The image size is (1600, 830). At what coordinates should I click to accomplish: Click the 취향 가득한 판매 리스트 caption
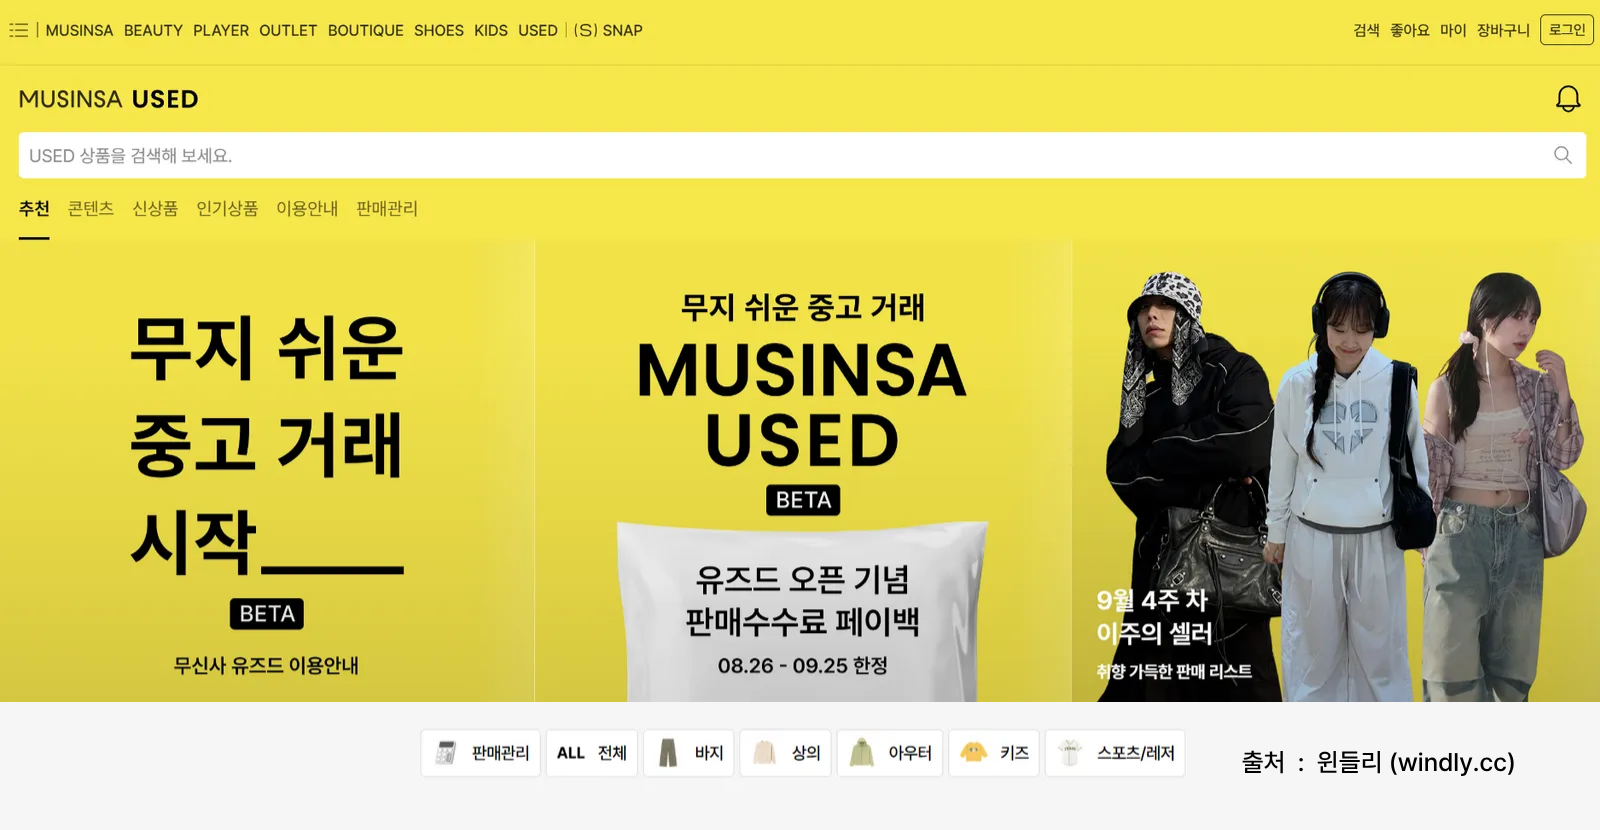(1174, 671)
